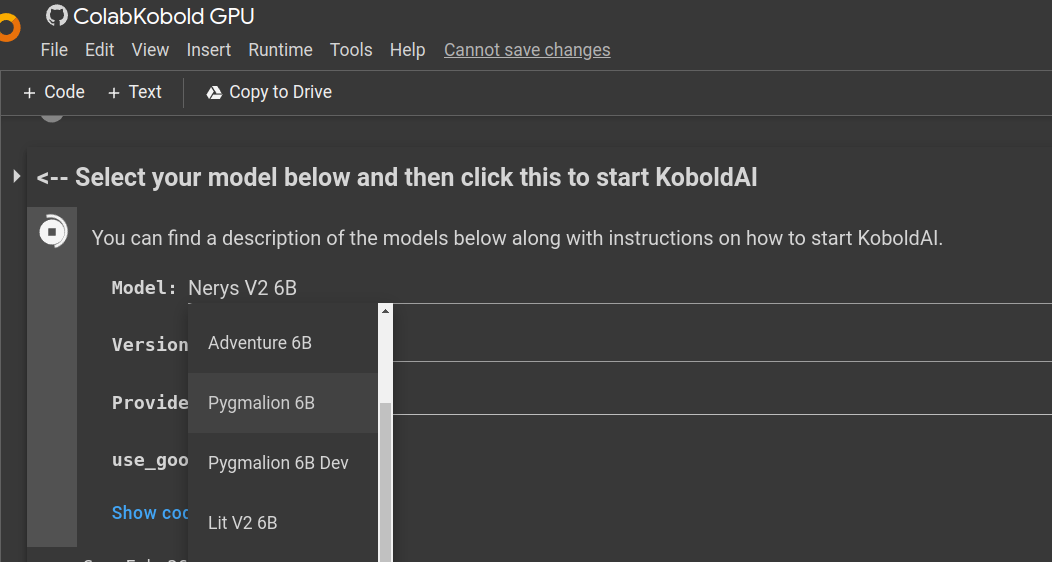Screen dimensions: 1052x562
Task: Select Lit V2 6B model
Action: [242, 522]
